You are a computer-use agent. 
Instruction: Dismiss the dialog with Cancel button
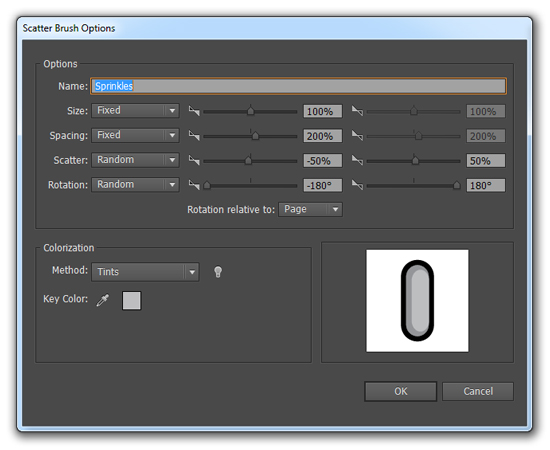click(478, 391)
